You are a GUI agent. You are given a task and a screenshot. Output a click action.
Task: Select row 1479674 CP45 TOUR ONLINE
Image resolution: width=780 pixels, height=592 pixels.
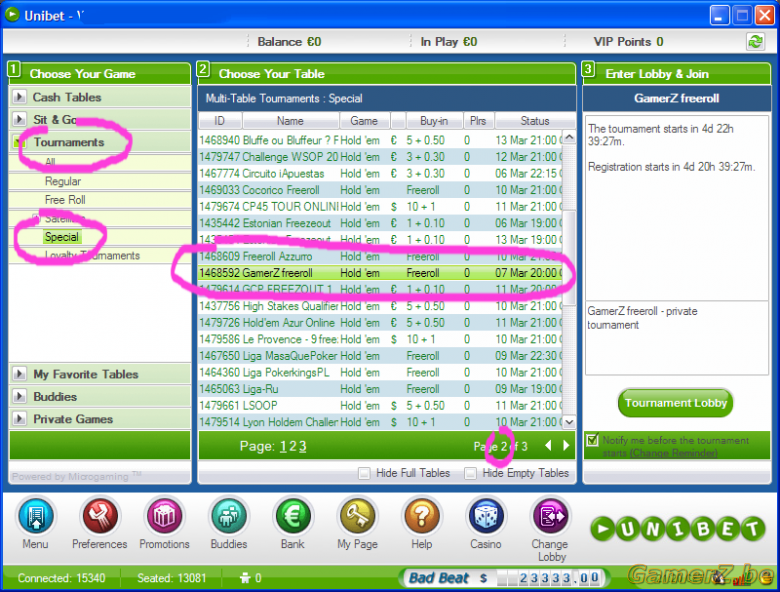pos(381,206)
